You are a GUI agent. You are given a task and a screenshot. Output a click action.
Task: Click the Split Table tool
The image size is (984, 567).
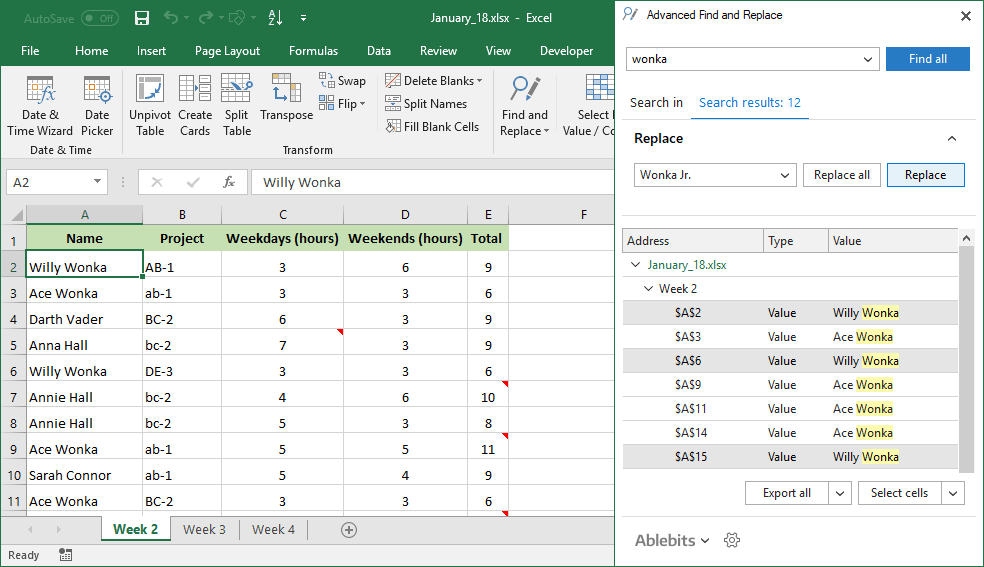pos(237,106)
